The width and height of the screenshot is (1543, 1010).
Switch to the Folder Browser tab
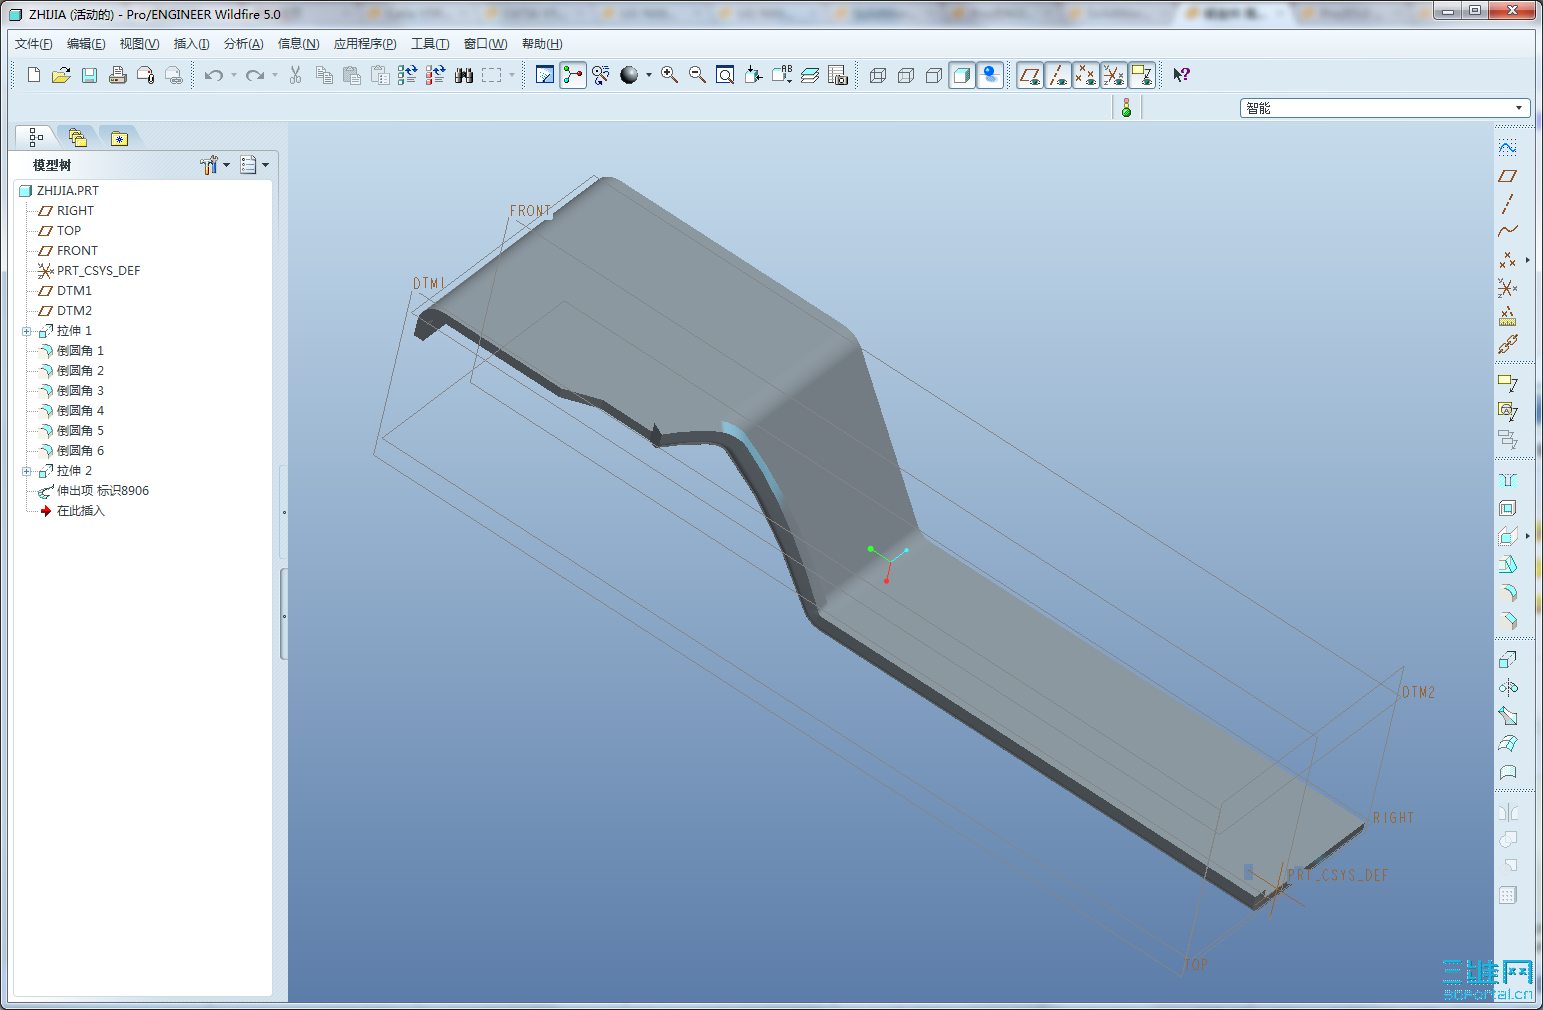pyautogui.click(x=78, y=137)
